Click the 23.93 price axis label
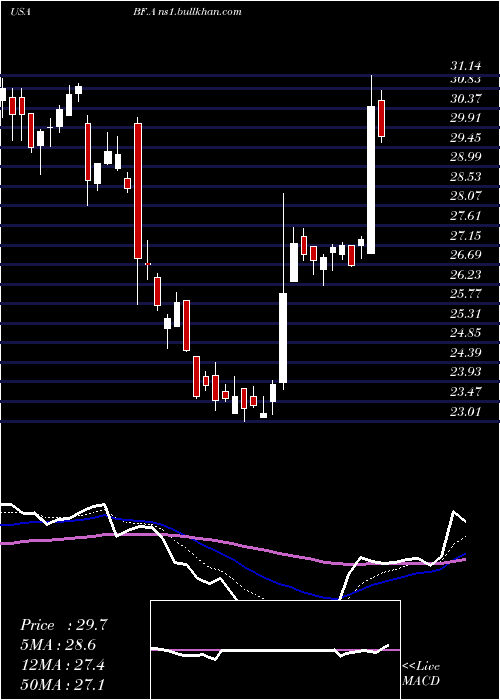 [x=466, y=372]
